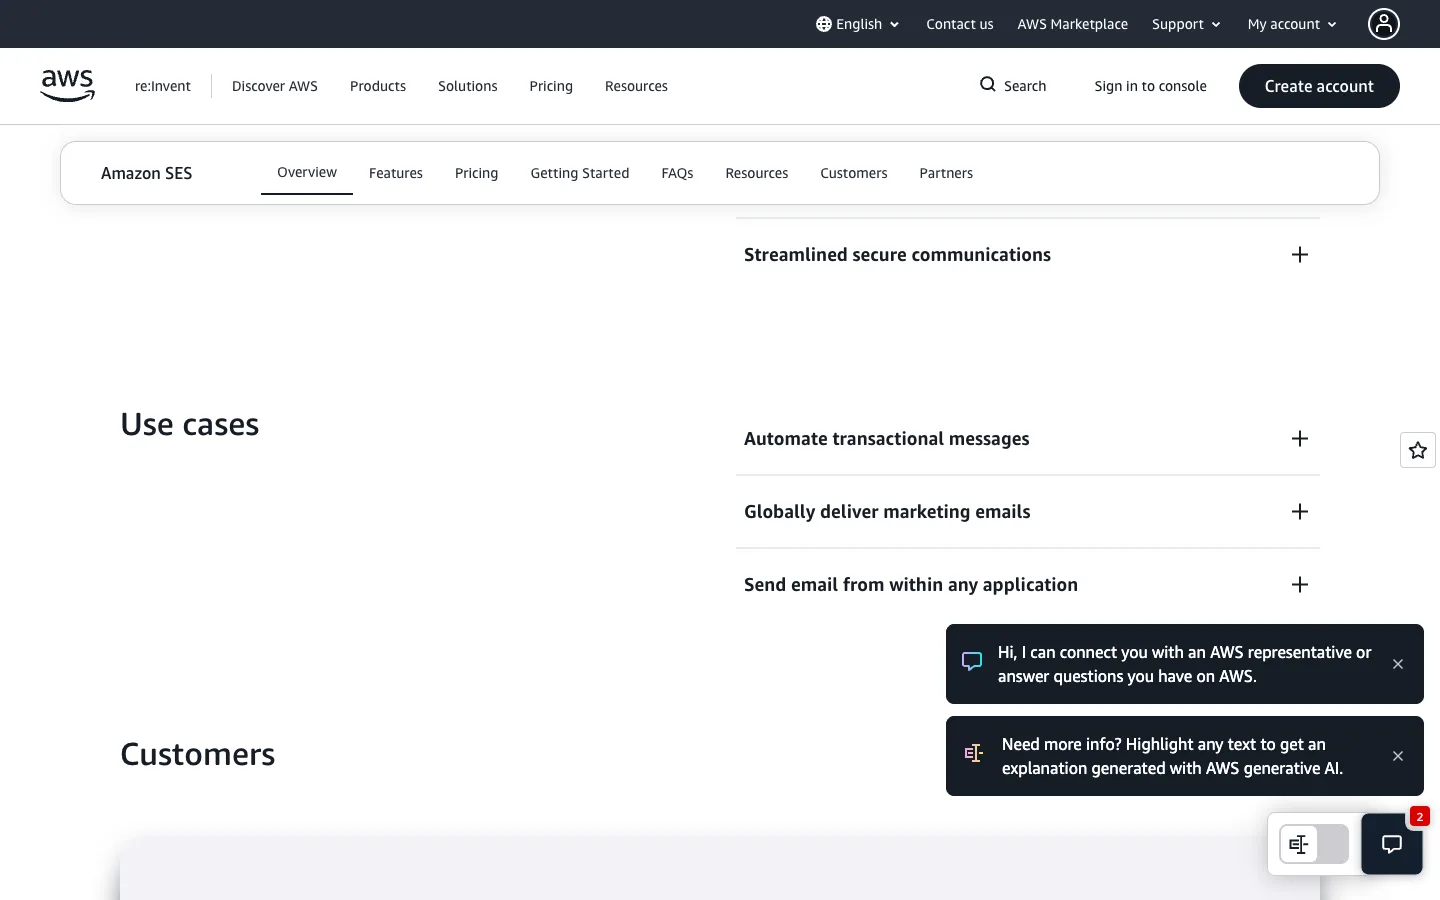Viewport: 1440px width, 900px height.
Task: Open the Support dropdown
Action: coord(1186,24)
